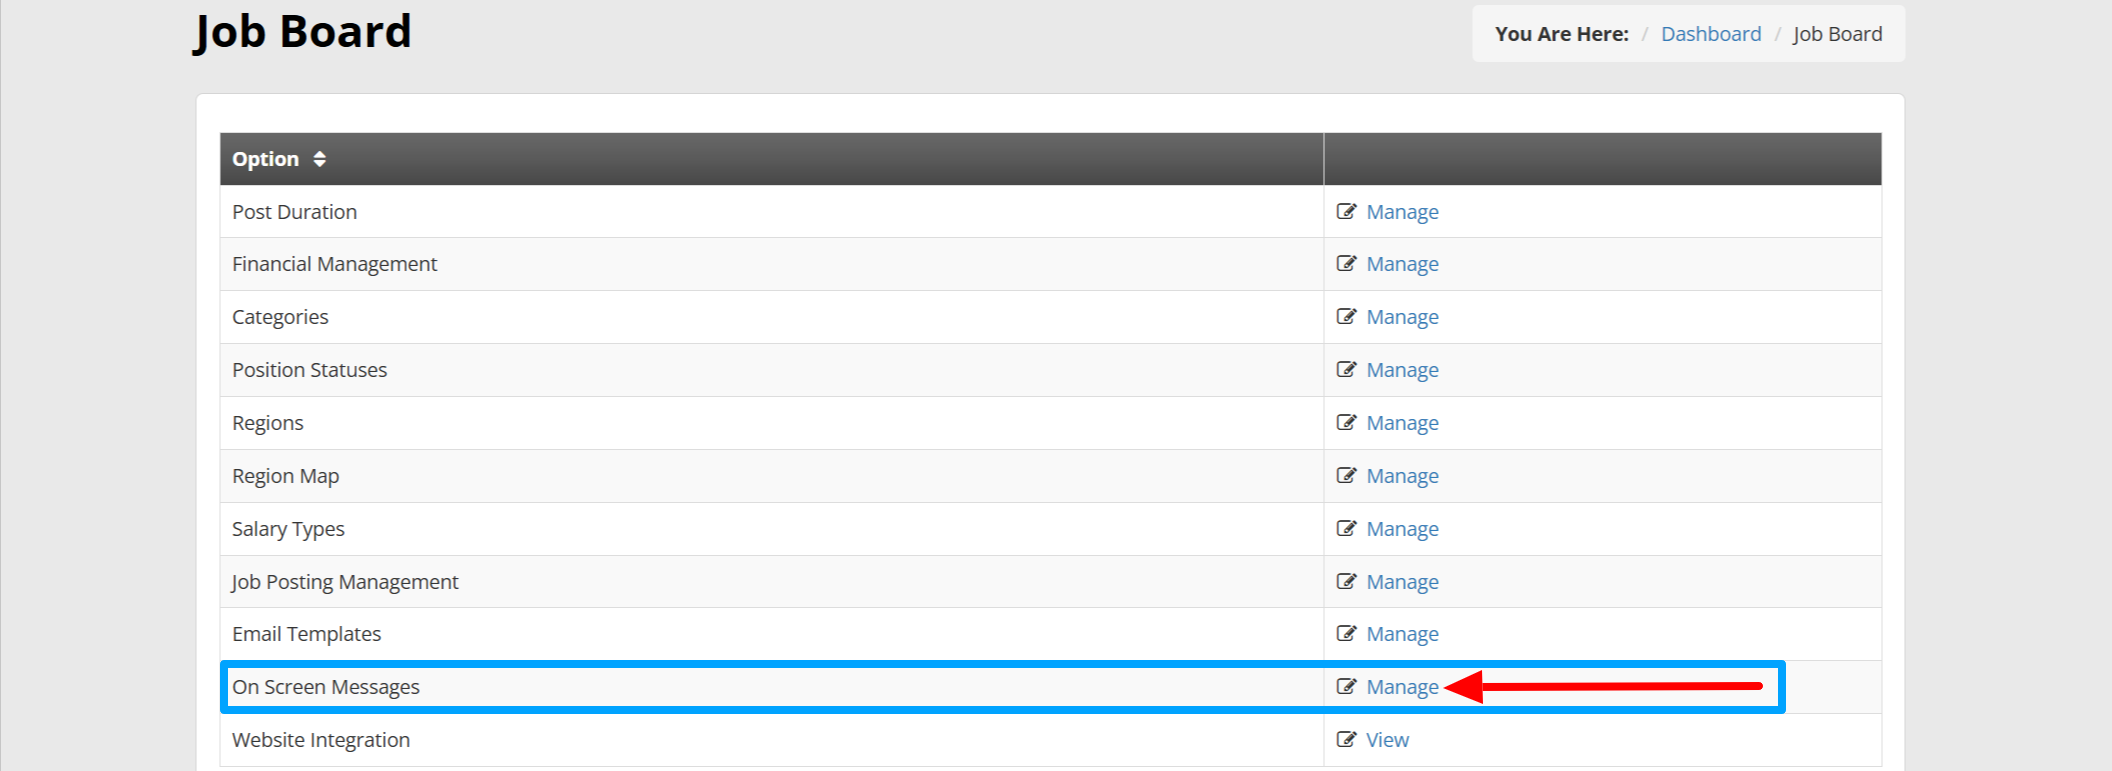Select the Region Map row text
The height and width of the screenshot is (771, 2112).
pos(285,476)
